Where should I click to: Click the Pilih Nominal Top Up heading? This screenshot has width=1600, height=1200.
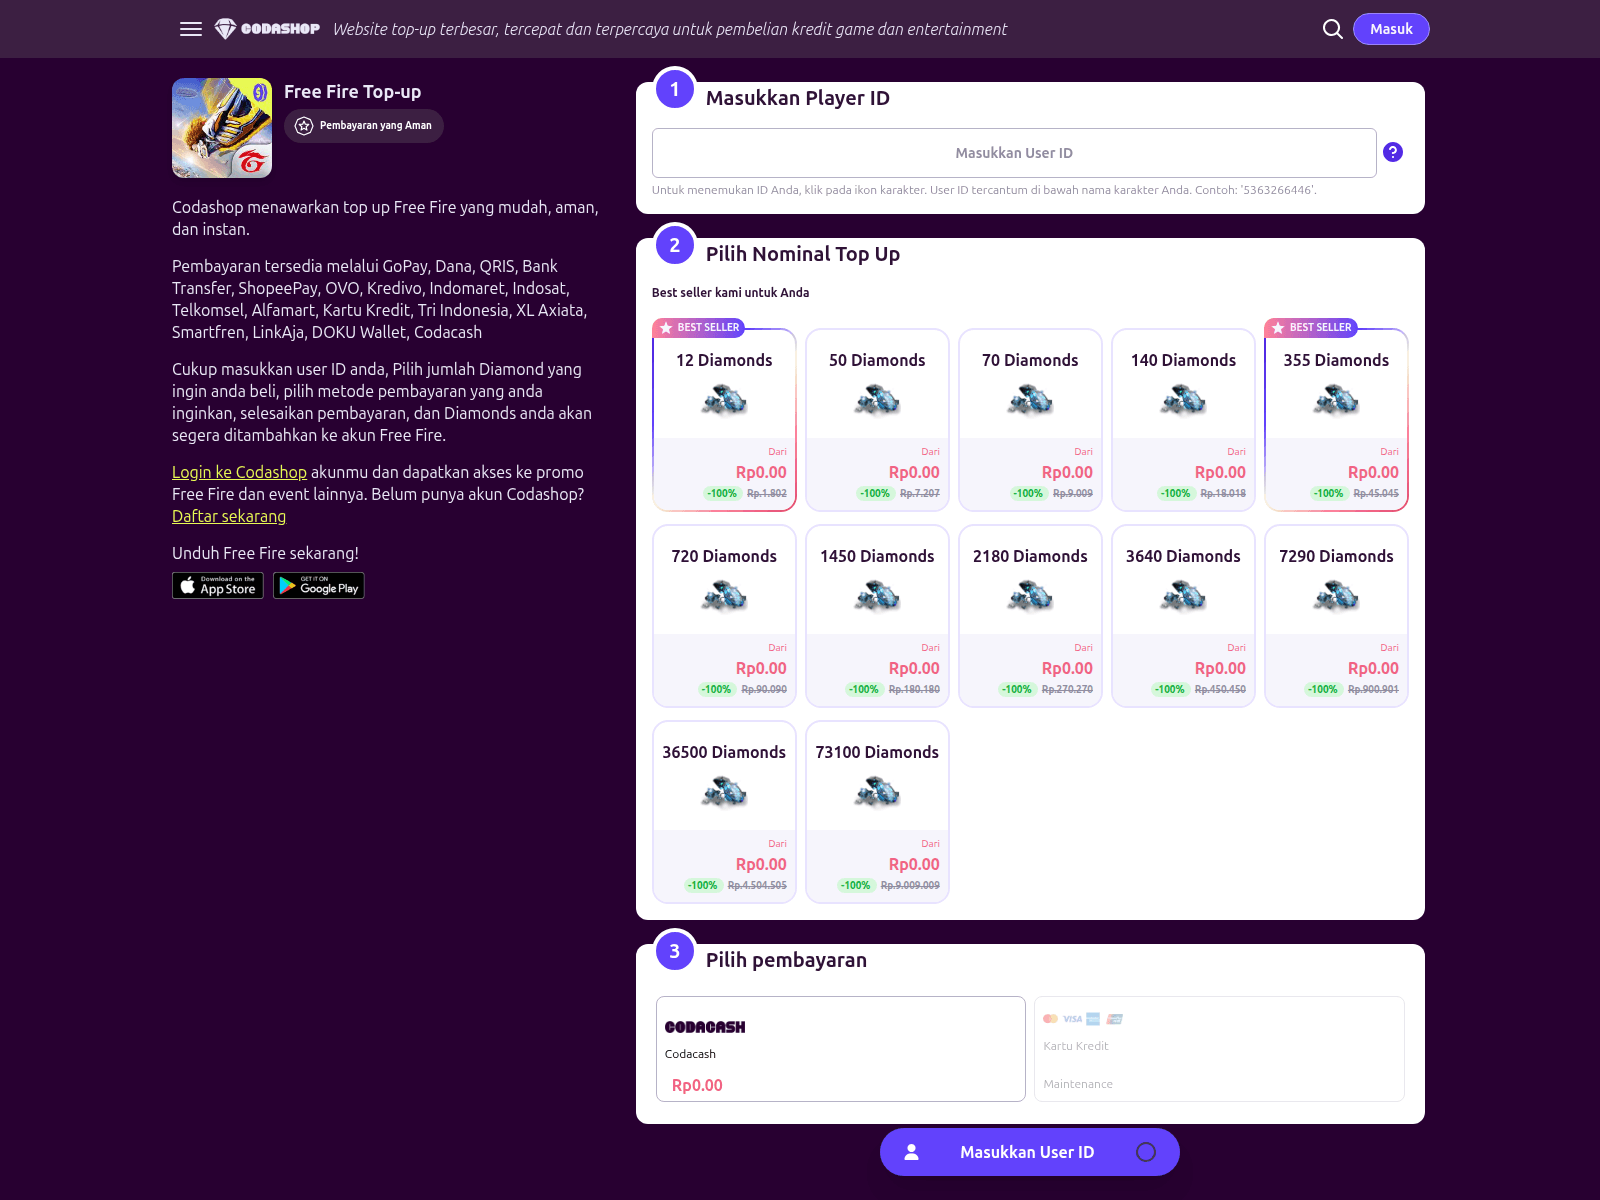click(803, 254)
